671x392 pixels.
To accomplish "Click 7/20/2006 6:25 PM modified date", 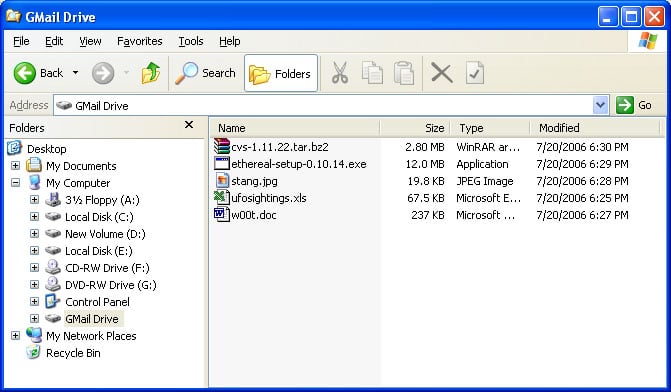I will [x=582, y=198].
